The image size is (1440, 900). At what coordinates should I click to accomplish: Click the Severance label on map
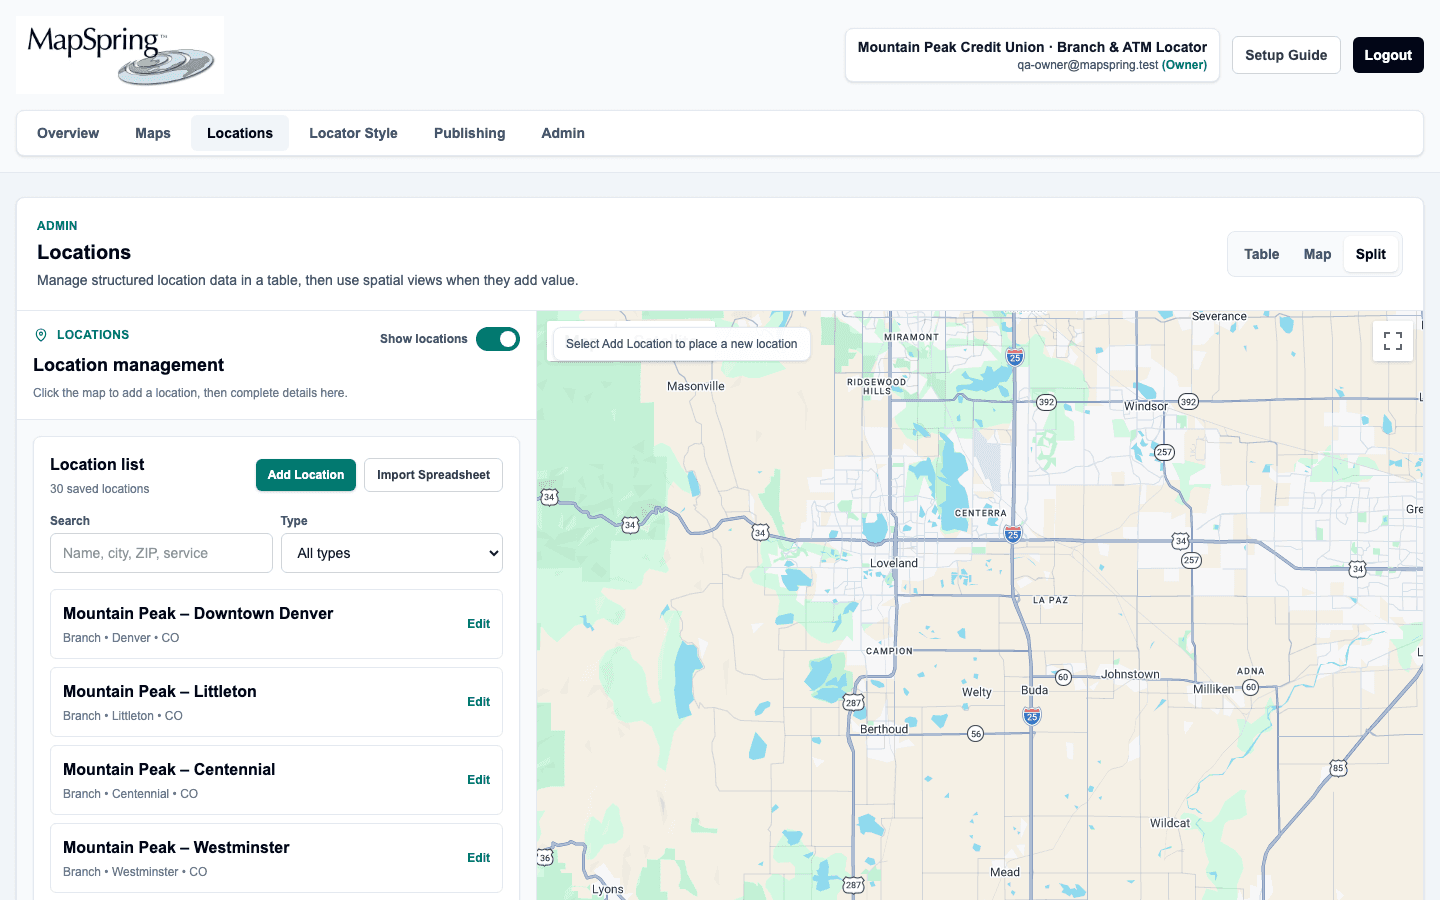point(1219,316)
